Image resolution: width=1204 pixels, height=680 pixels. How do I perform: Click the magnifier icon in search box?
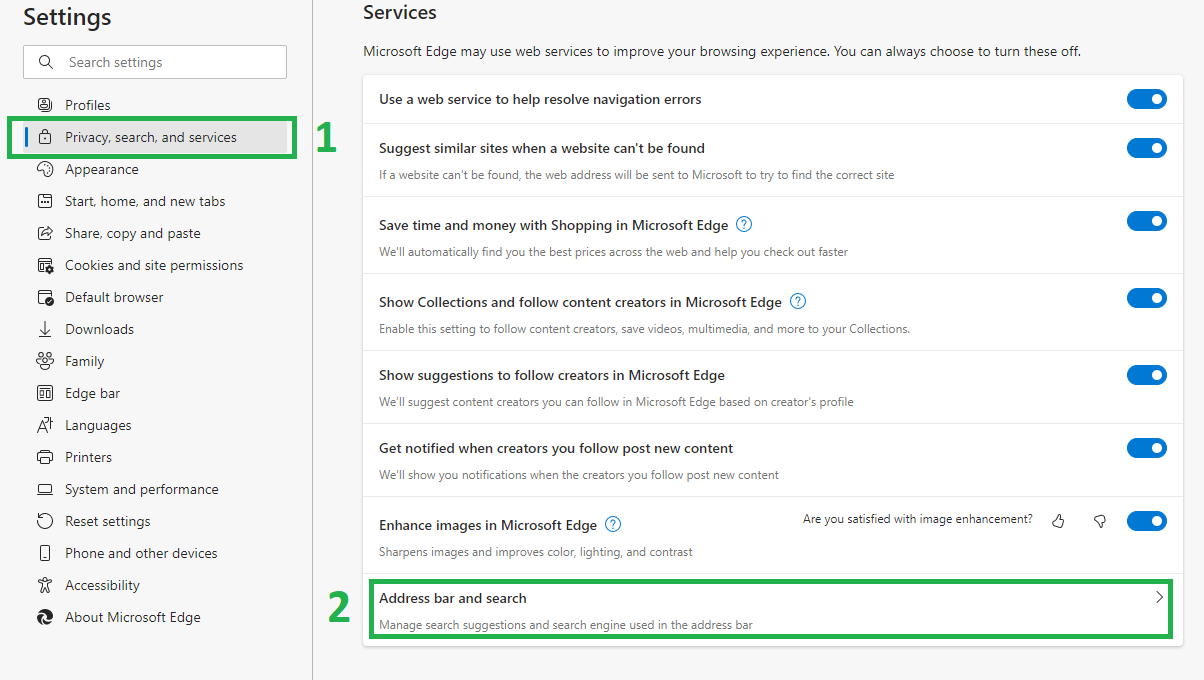[x=46, y=62]
